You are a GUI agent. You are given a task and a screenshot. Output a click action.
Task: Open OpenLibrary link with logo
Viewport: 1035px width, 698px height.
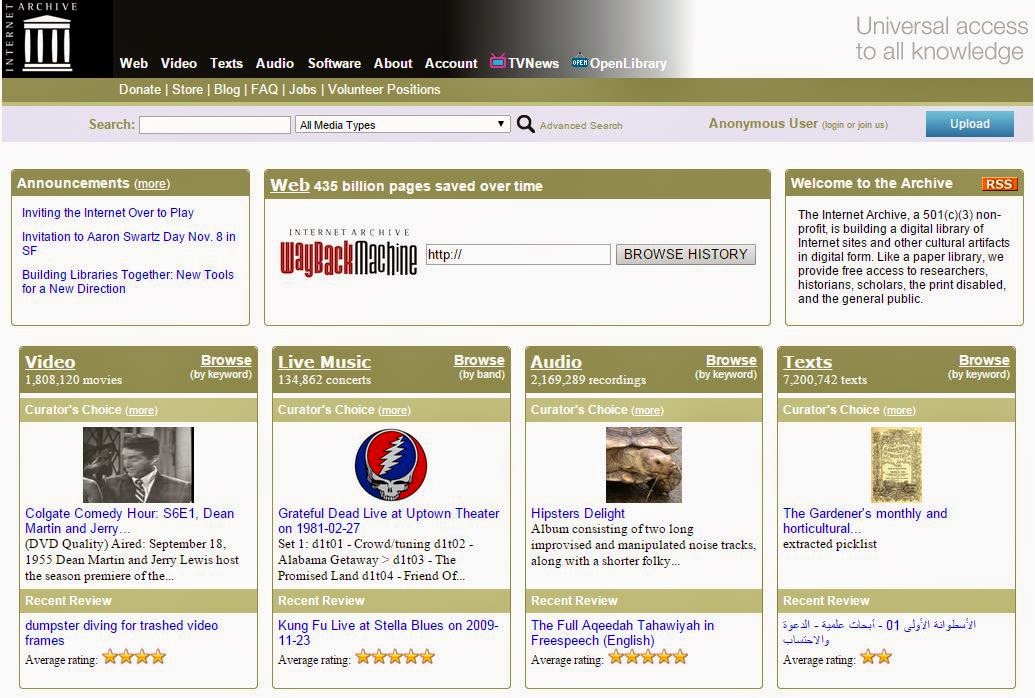point(619,63)
